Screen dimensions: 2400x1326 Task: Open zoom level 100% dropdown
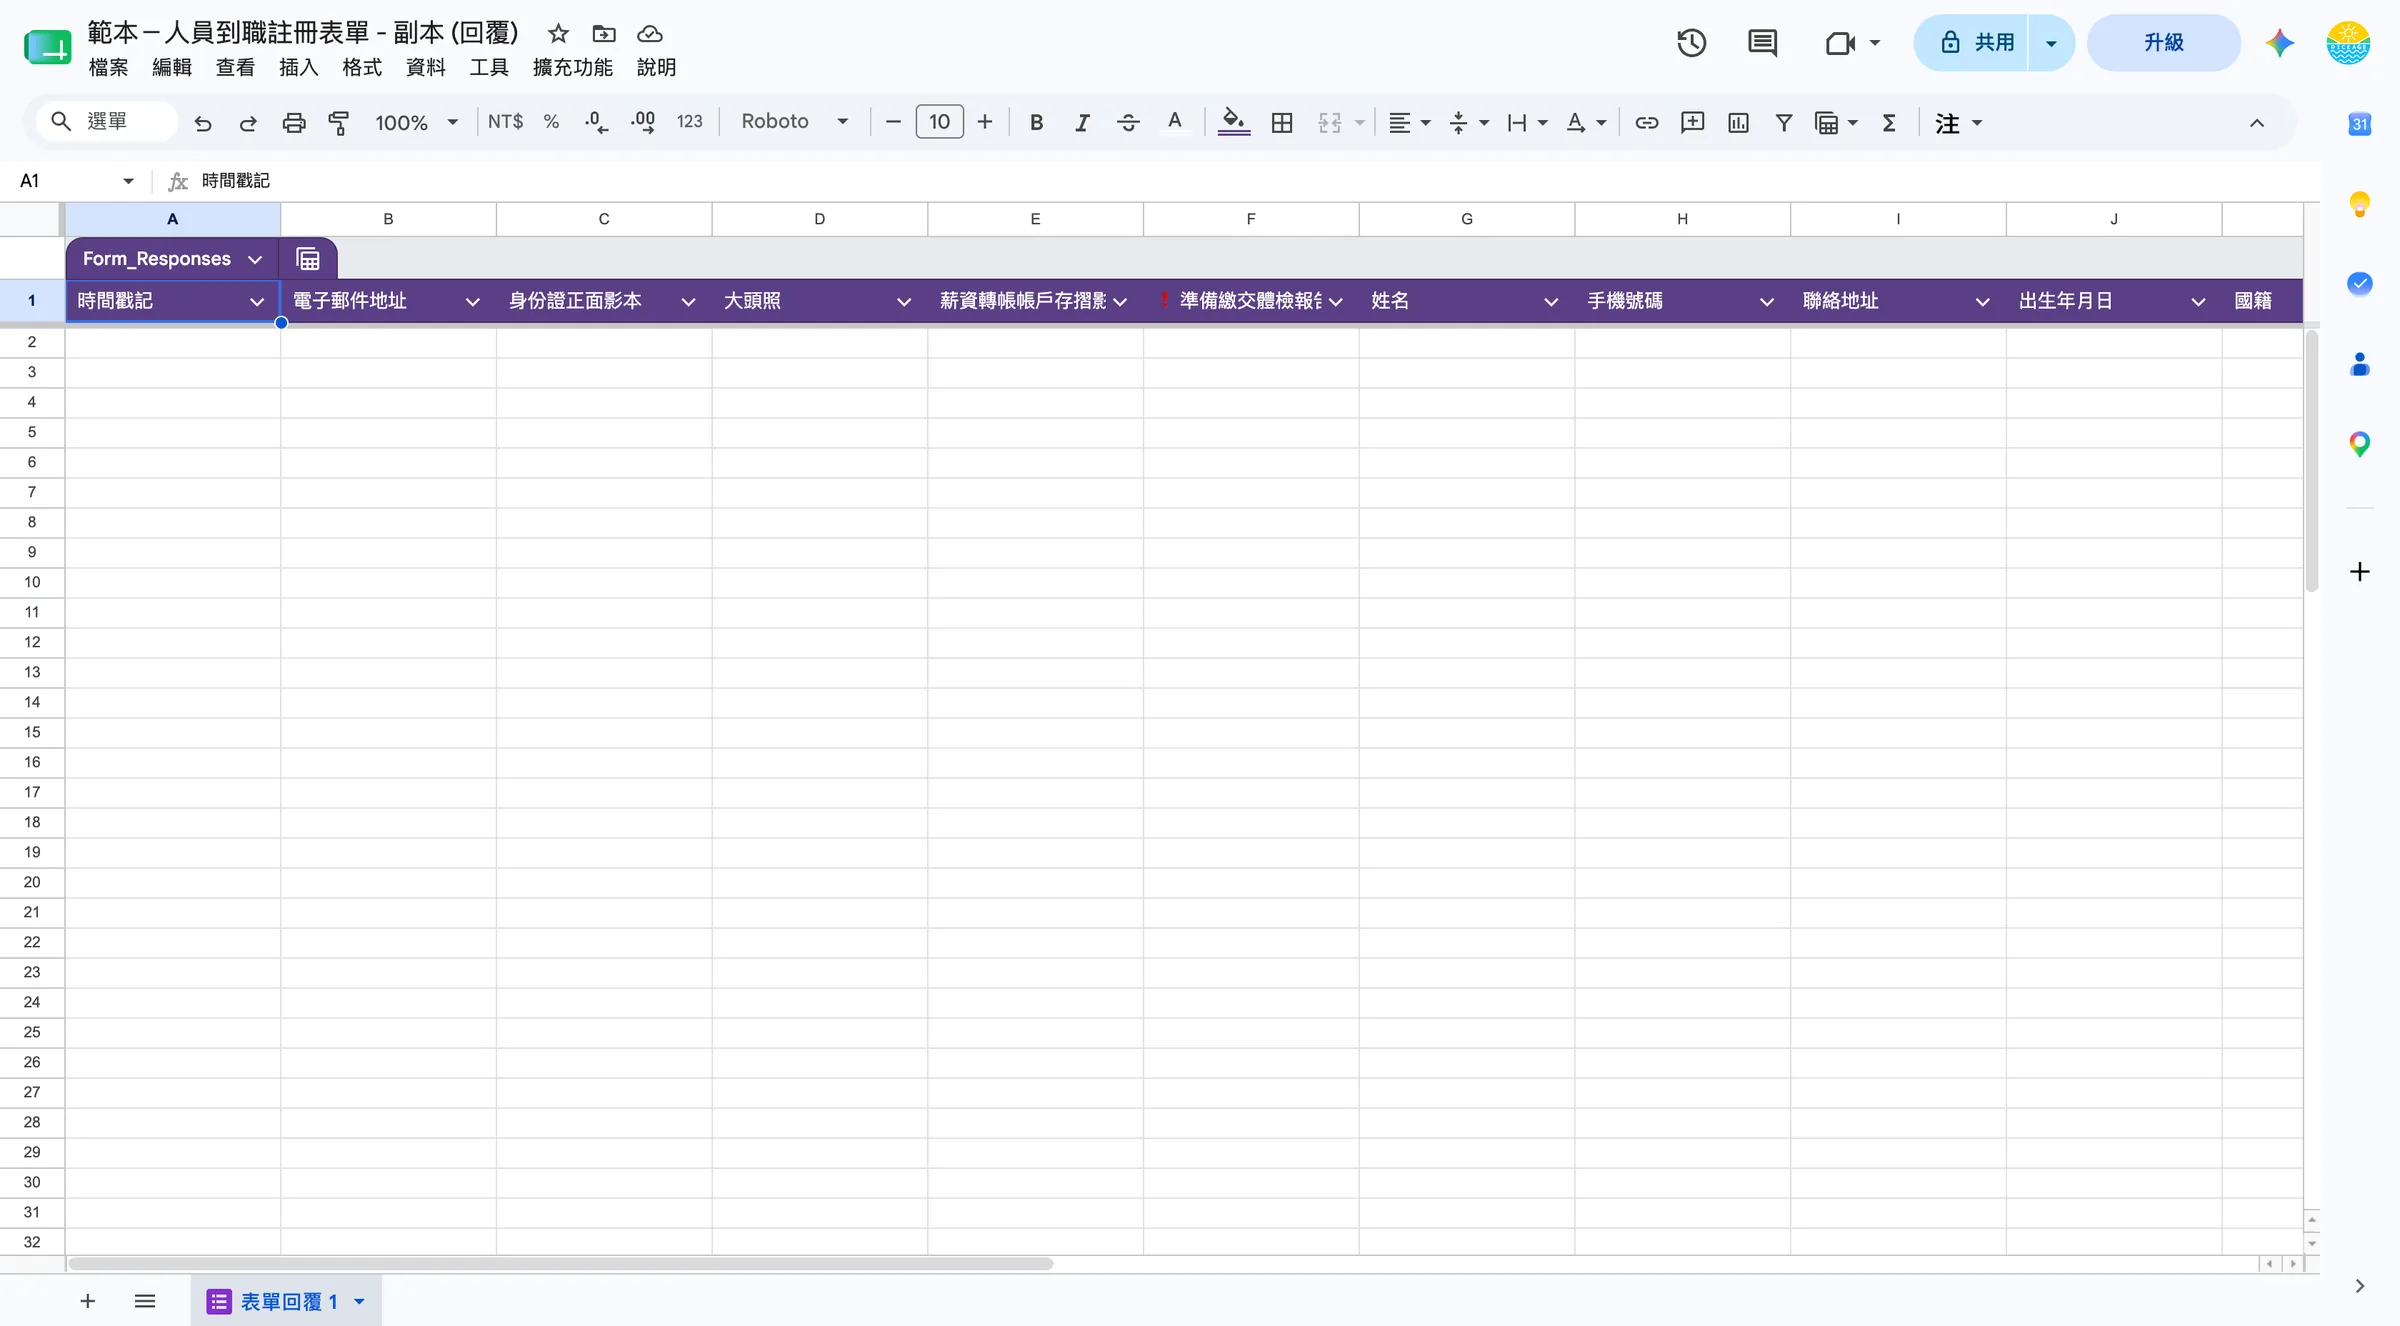(x=417, y=123)
